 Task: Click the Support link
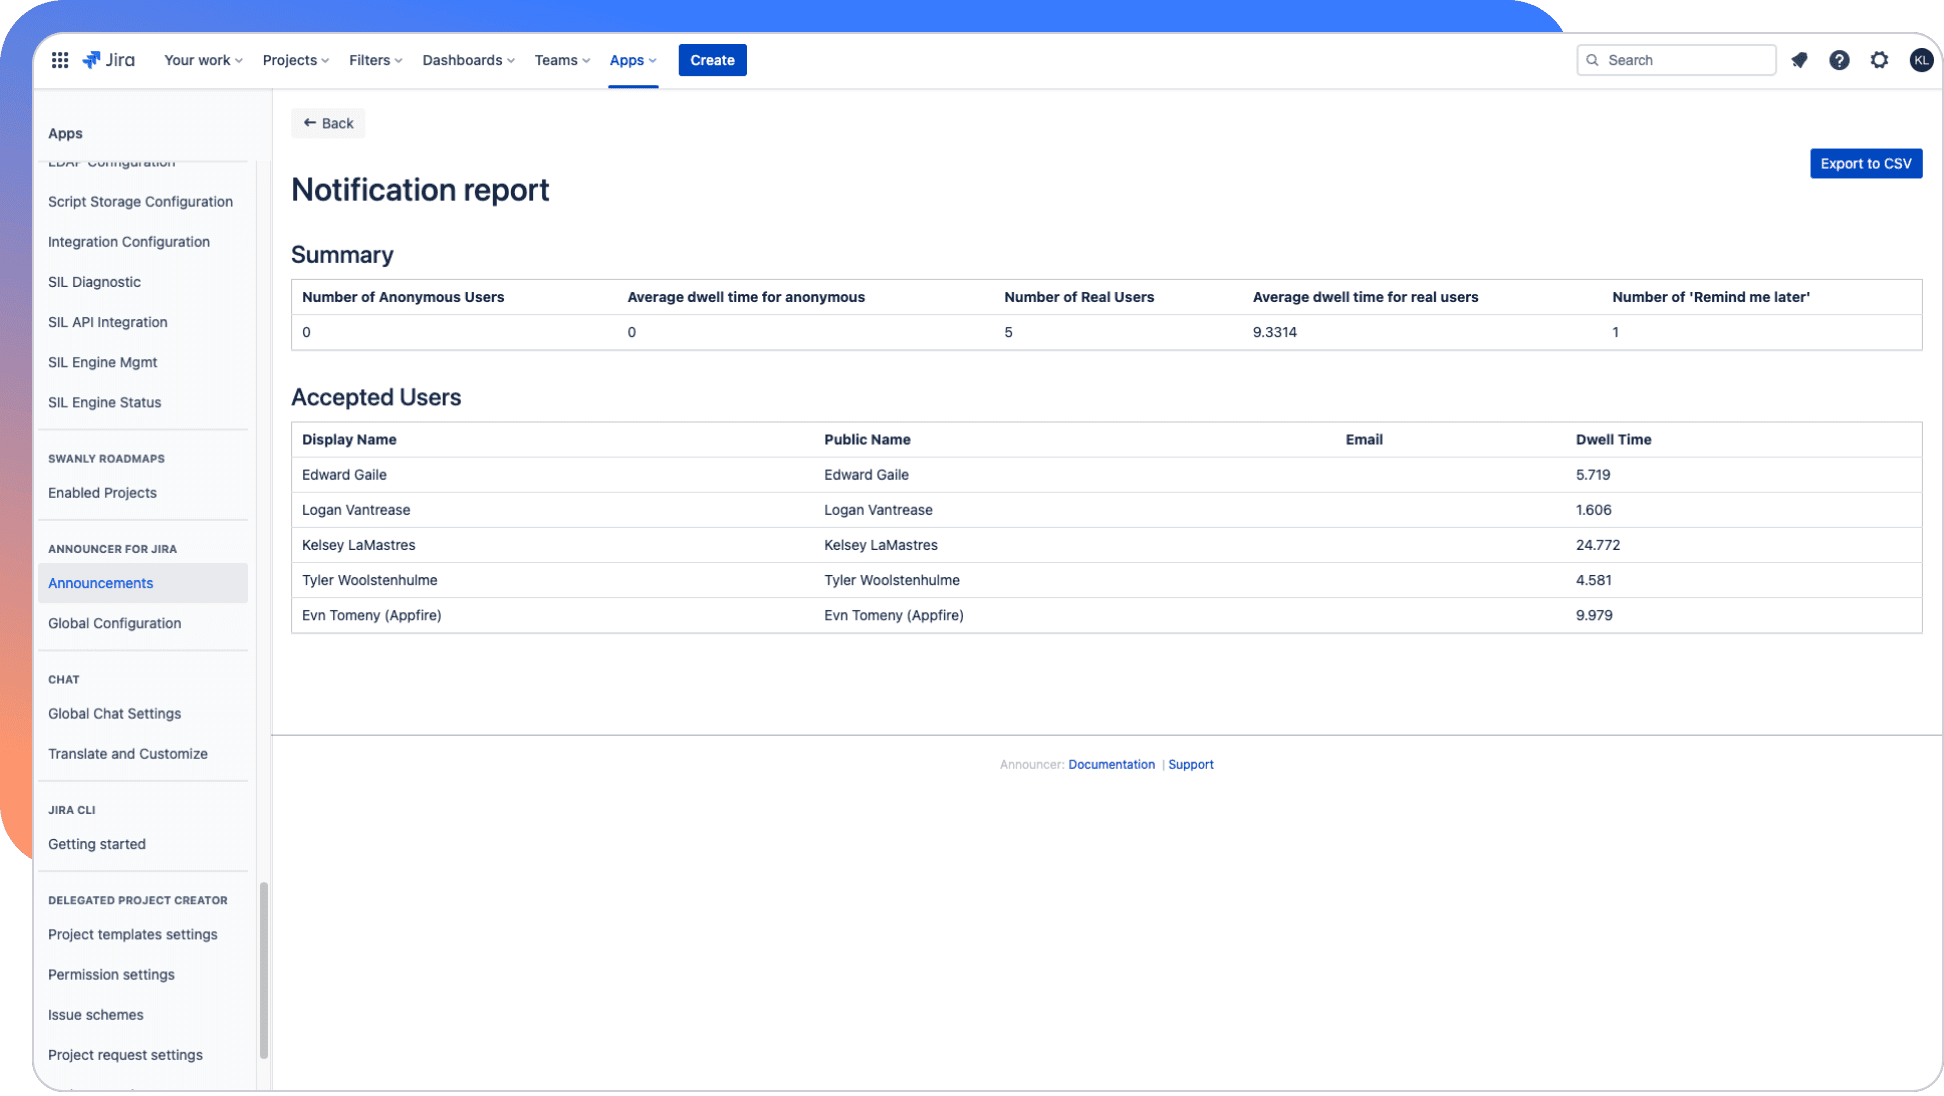coord(1191,764)
